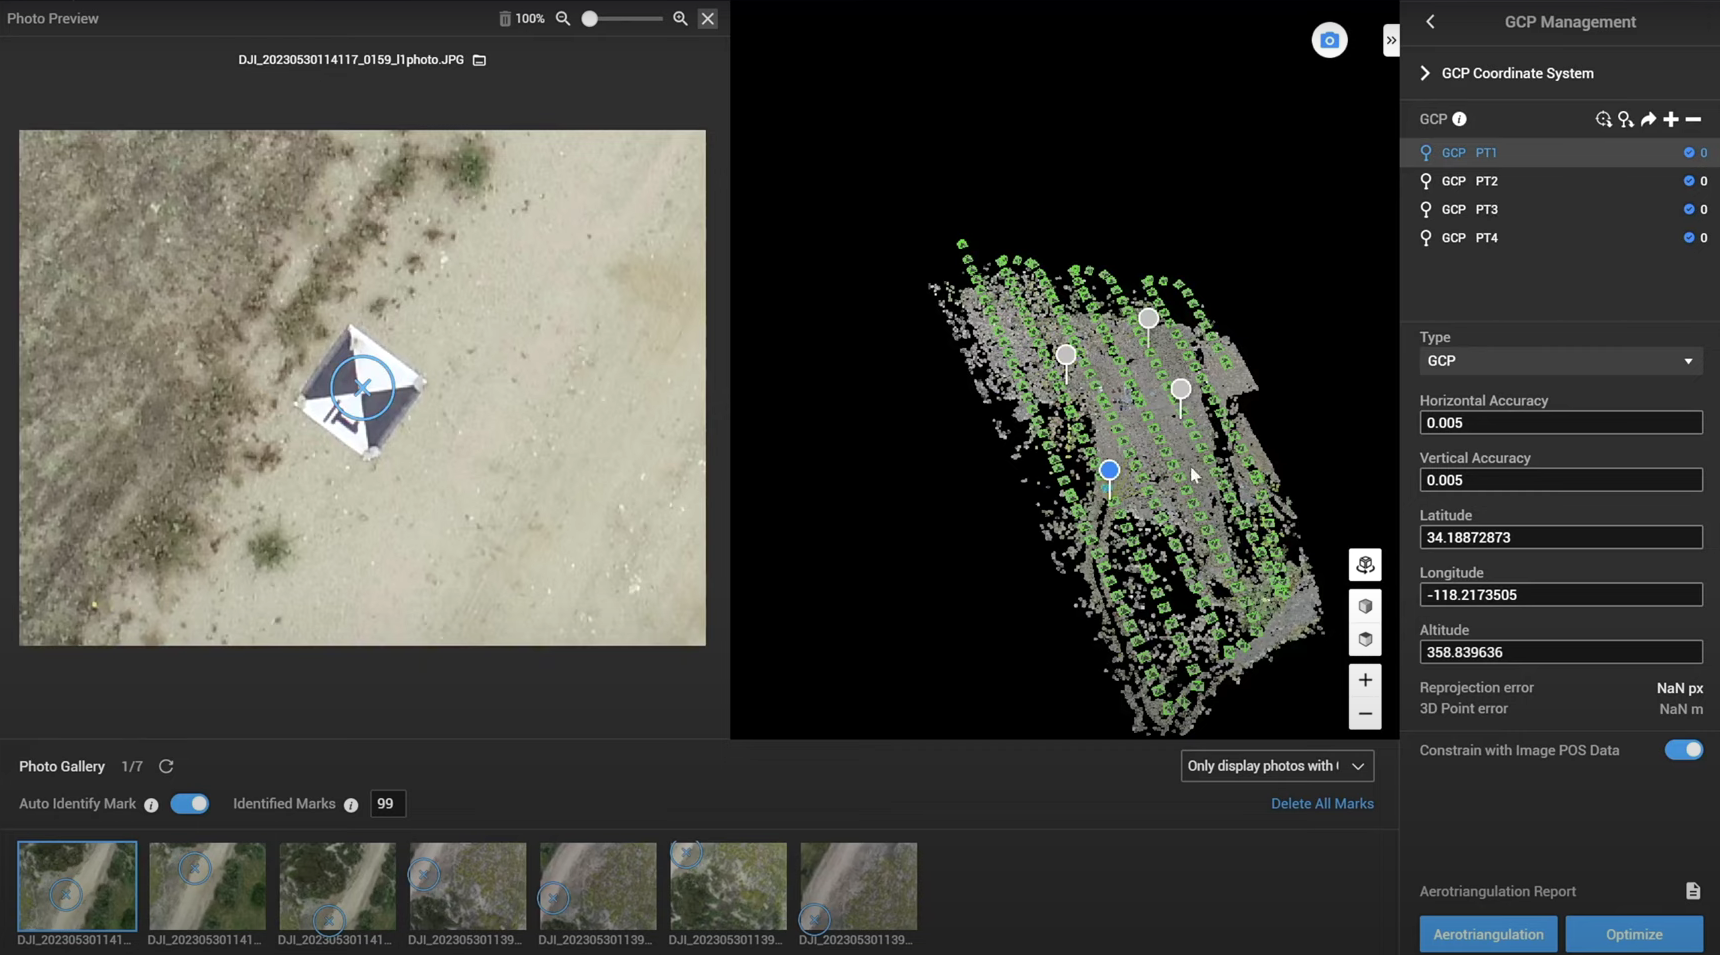1720x955 pixels.
Task: Open the Type dropdown showing GCP
Action: pos(1561,361)
